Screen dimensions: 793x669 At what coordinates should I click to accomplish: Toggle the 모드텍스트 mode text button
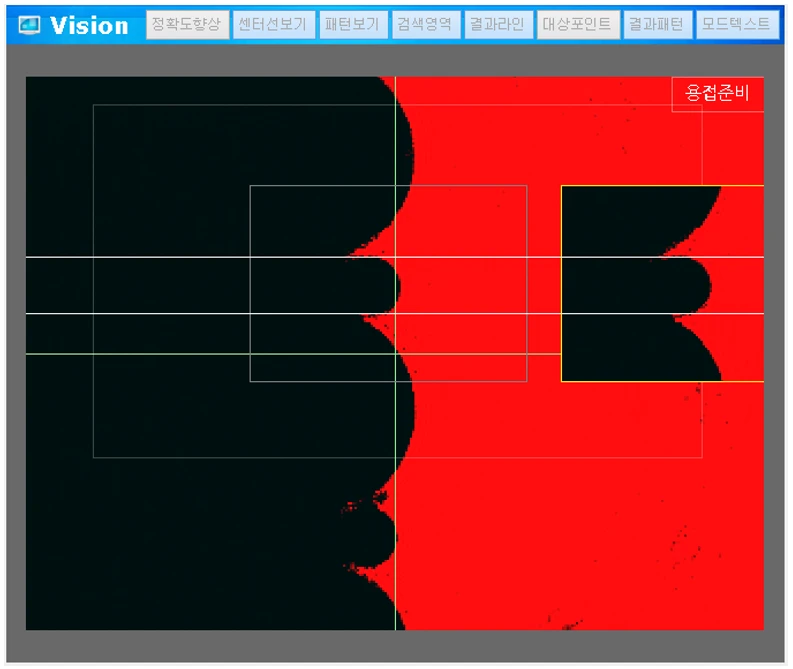click(x=737, y=24)
